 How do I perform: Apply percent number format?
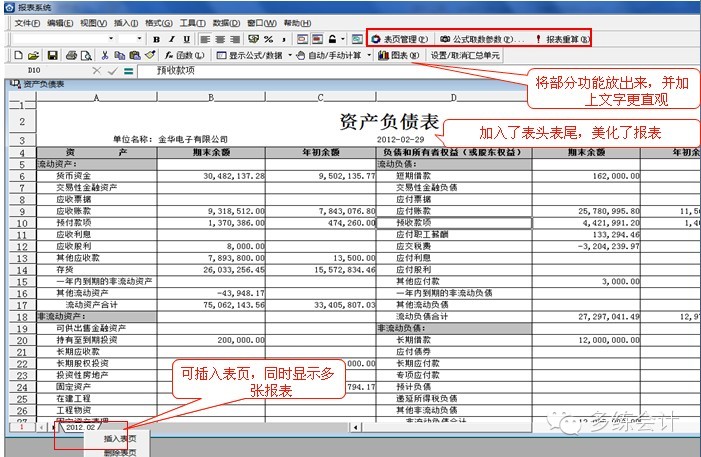coord(268,39)
